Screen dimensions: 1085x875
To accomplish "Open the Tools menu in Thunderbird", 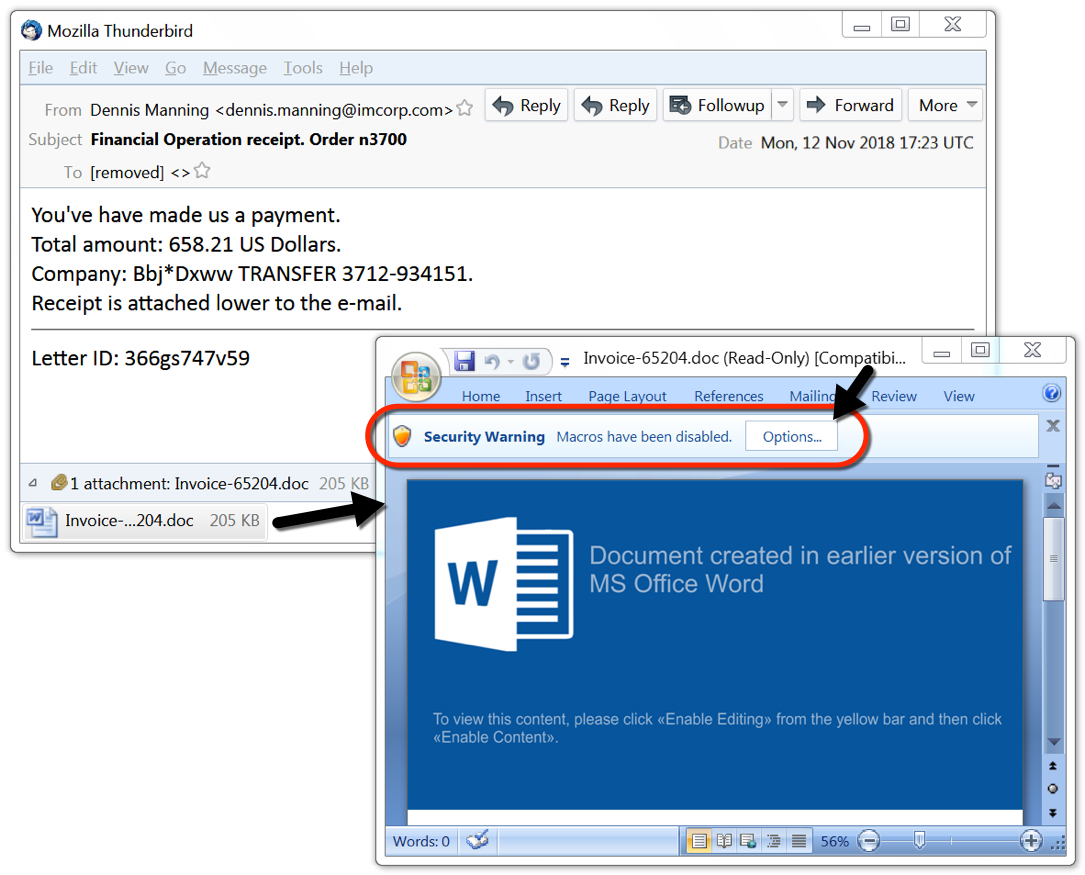I will 303,68.
